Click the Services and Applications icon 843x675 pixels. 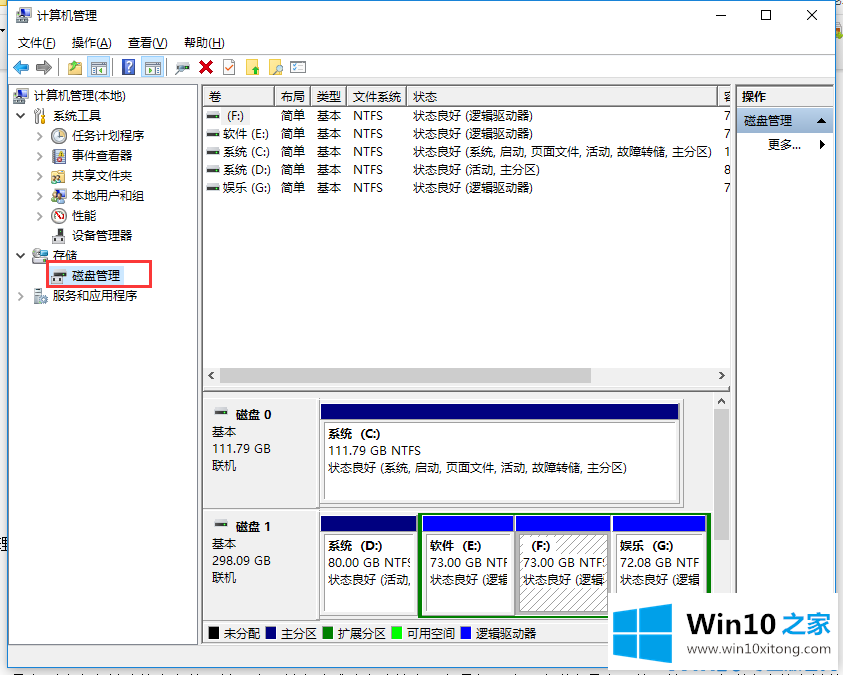(40, 296)
